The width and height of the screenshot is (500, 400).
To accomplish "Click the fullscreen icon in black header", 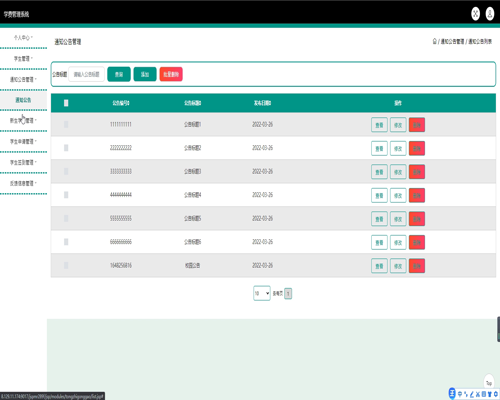I will [x=475, y=14].
